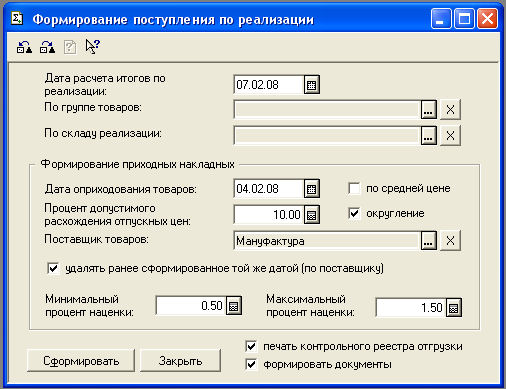Uncheck the округление checkbox

point(354,213)
